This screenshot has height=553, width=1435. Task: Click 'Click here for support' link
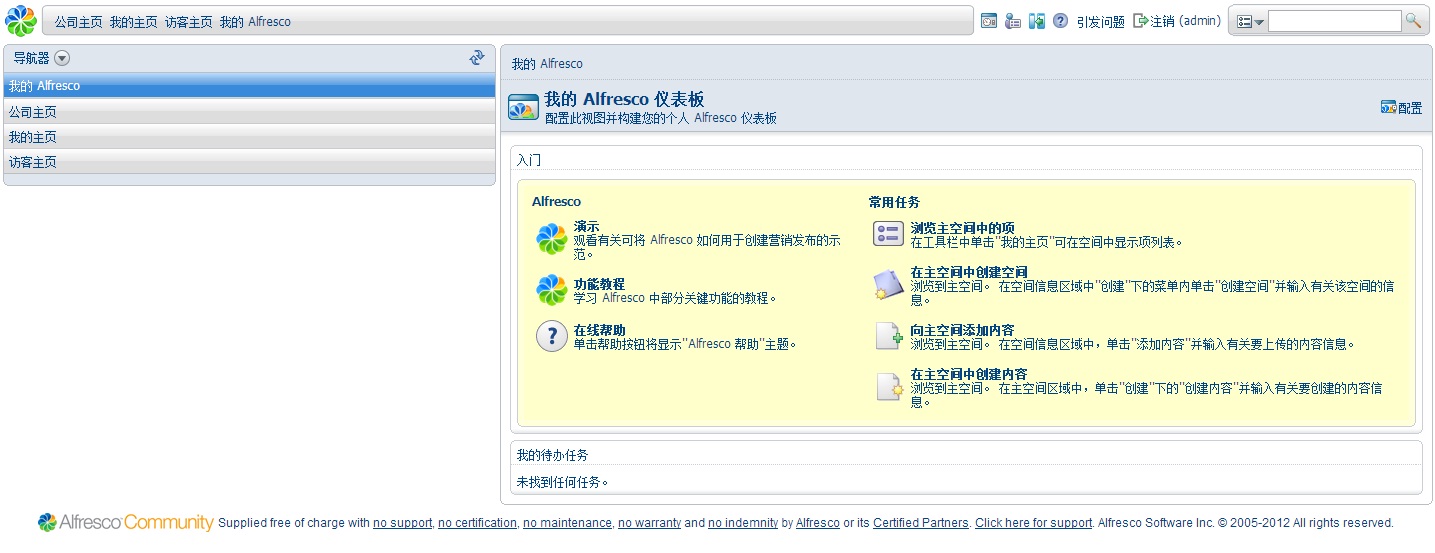pyautogui.click(x=1034, y=523)
